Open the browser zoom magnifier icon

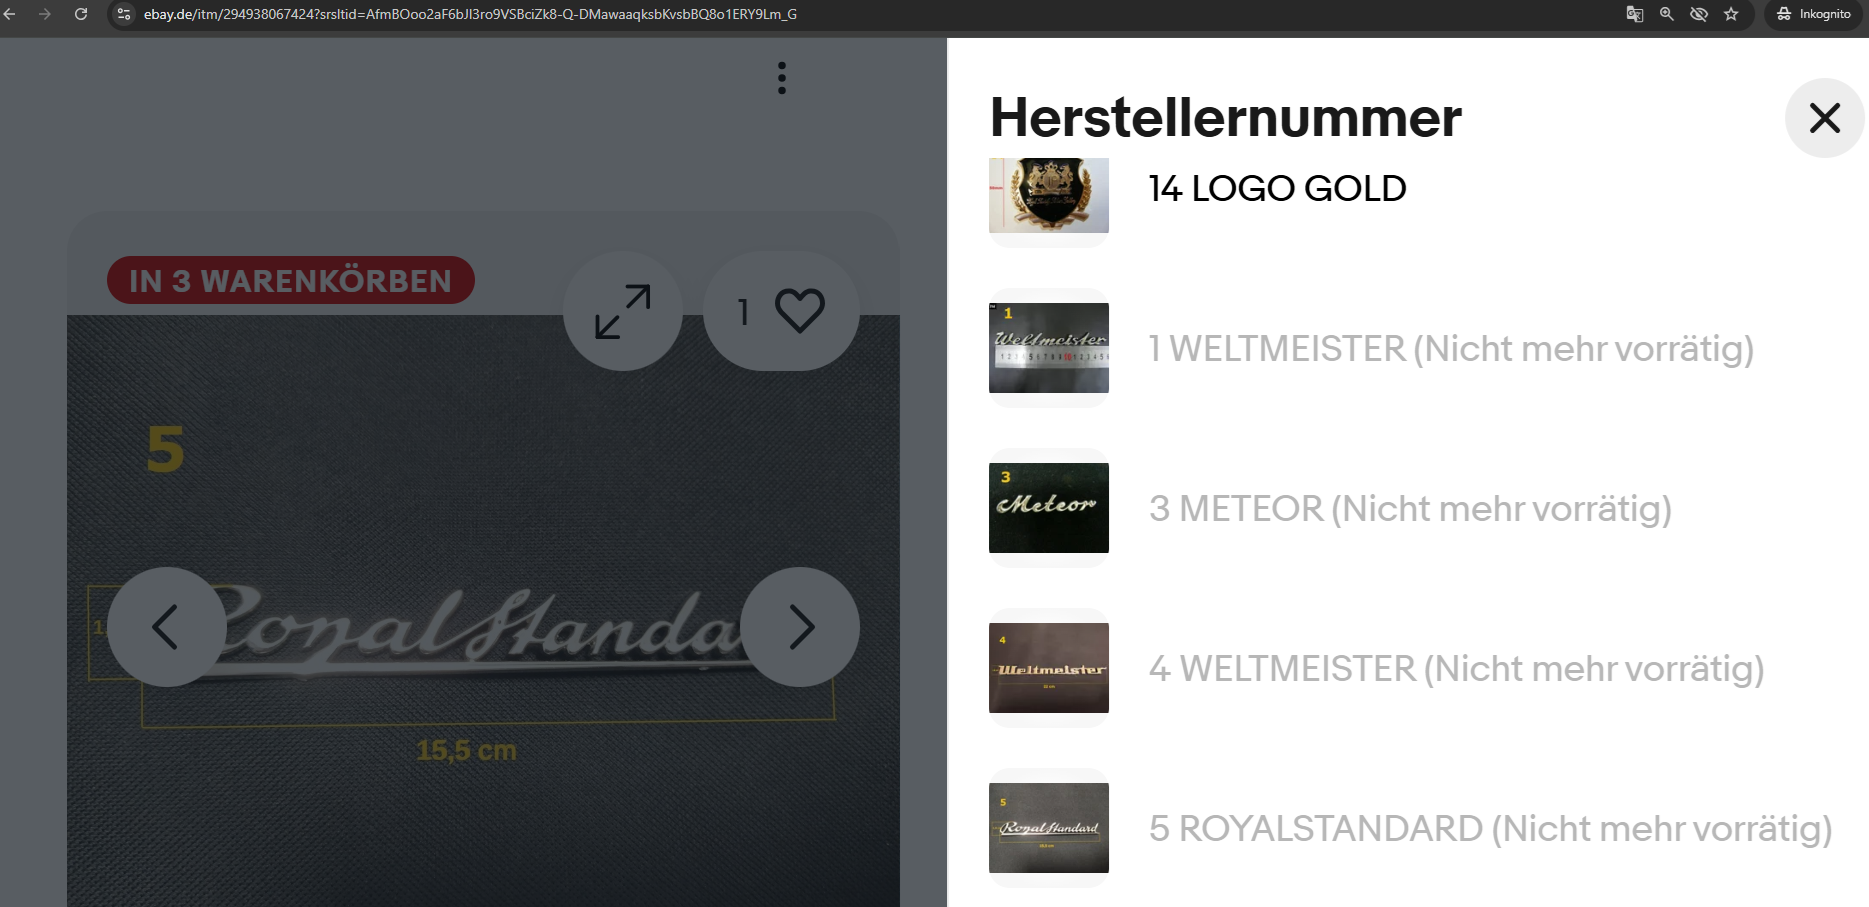coord(1667,14)
